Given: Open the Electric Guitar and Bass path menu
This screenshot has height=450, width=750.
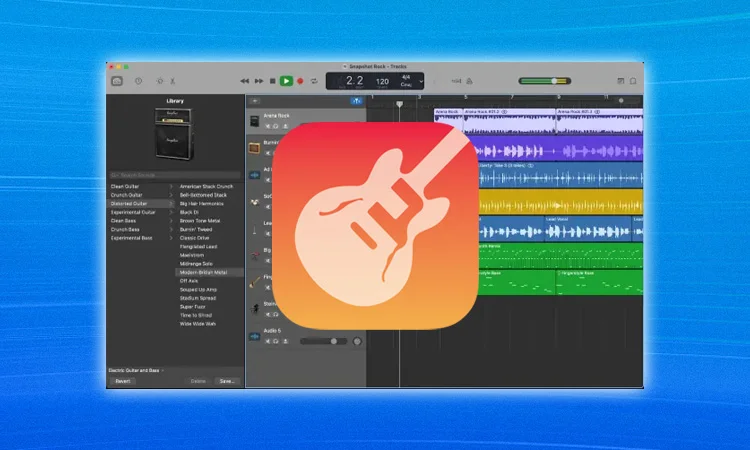Looking at the screenshot, I should point(136,370).
